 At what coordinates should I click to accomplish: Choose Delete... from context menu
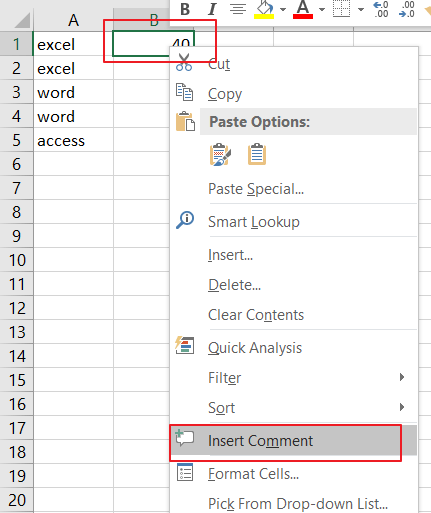[234, 285]
